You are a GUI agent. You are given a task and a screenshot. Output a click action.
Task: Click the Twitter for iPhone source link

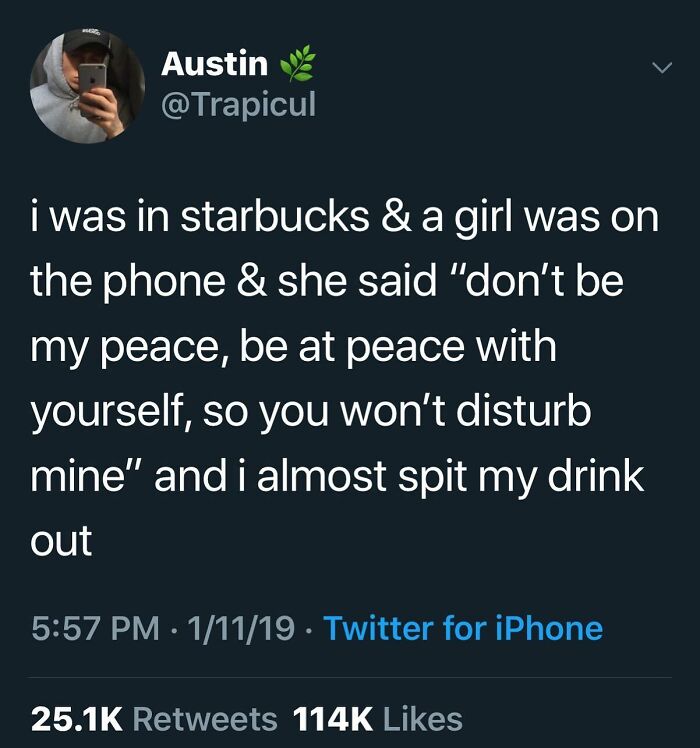[463, 628]
